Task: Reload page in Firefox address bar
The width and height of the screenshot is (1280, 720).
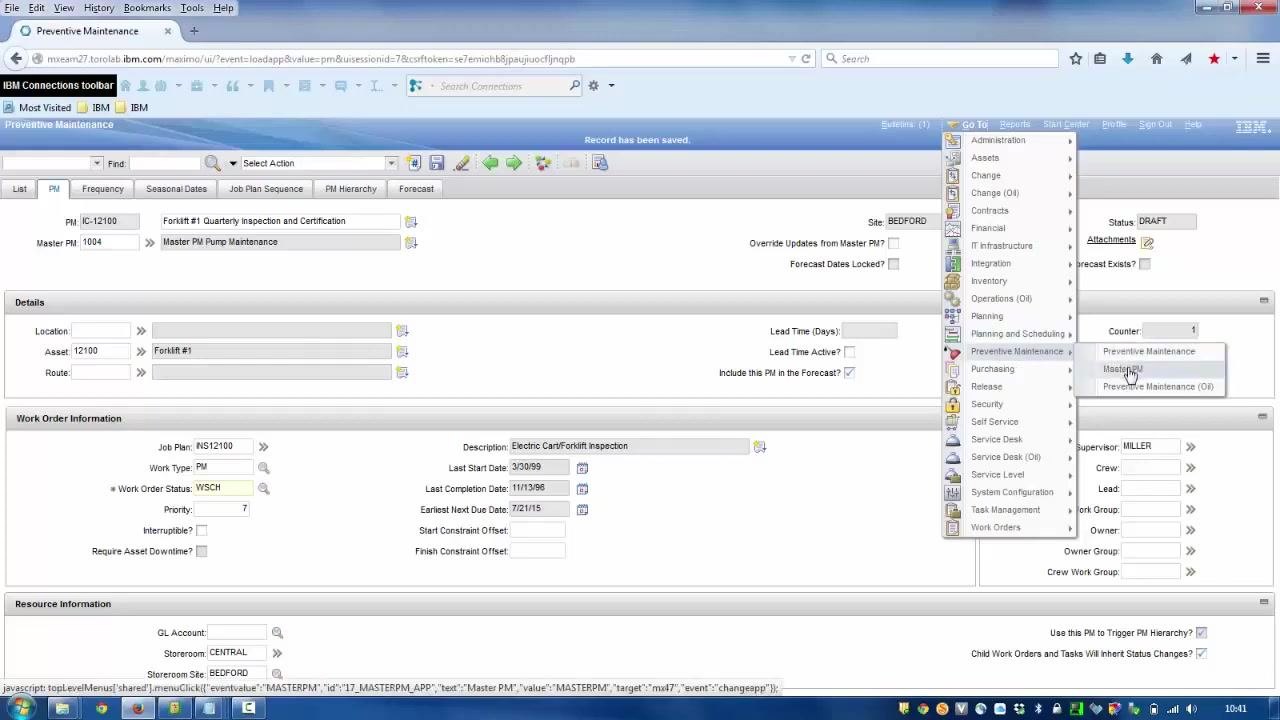Action: (x=806, y=59)
